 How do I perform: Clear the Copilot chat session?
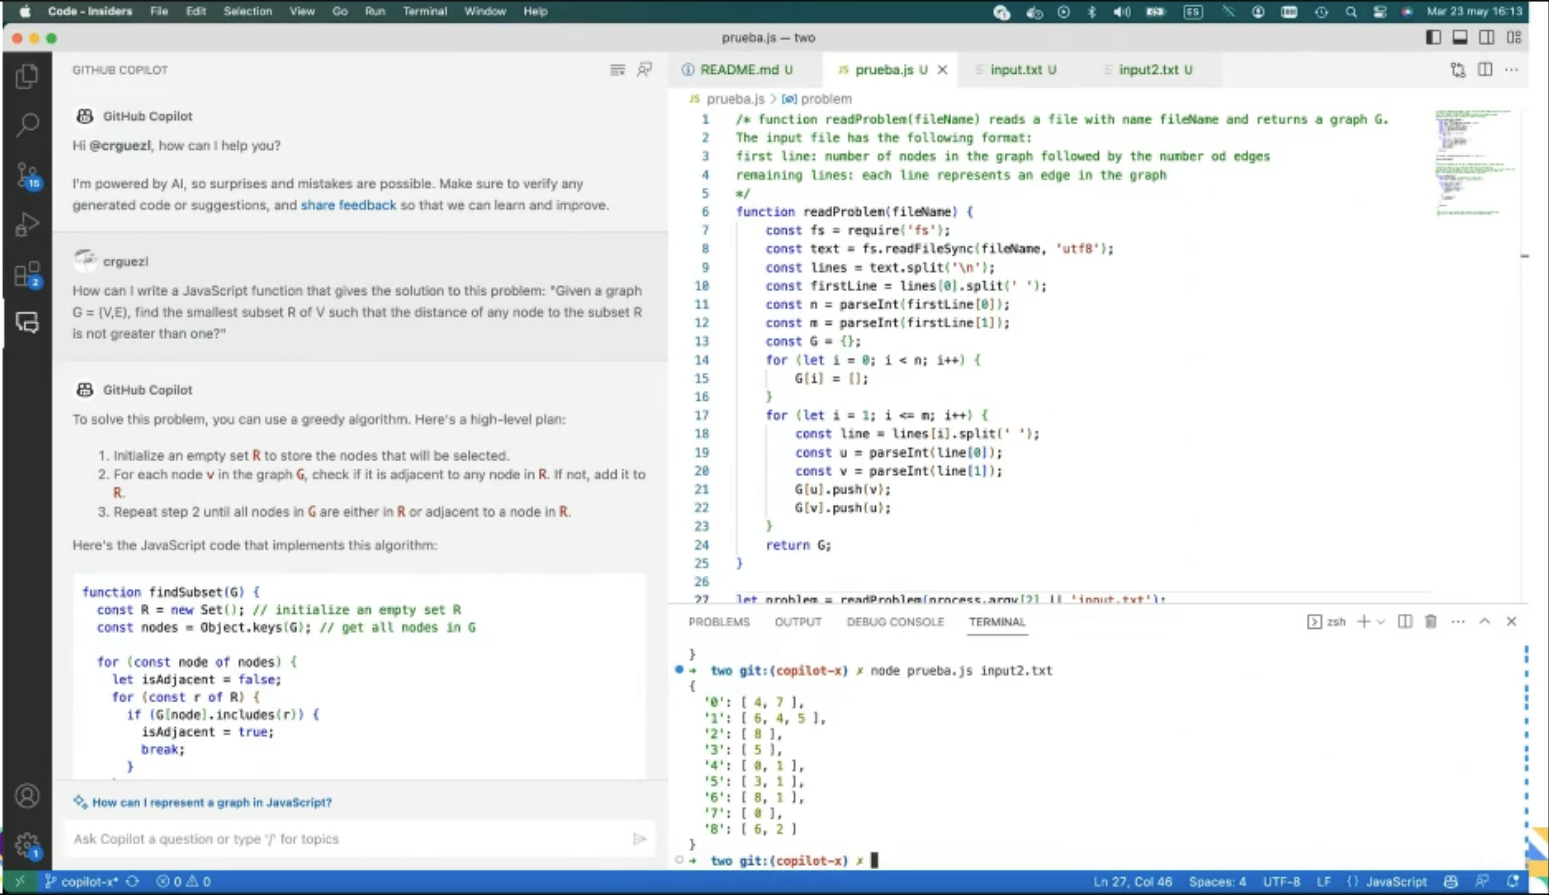[x=617, y=70]
